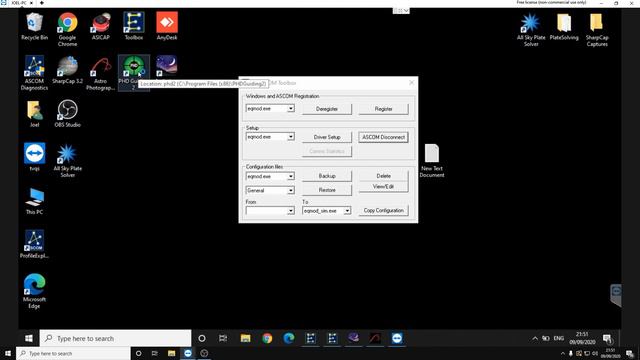Close the EQMOD Toolbox dialog

(411, 82)
